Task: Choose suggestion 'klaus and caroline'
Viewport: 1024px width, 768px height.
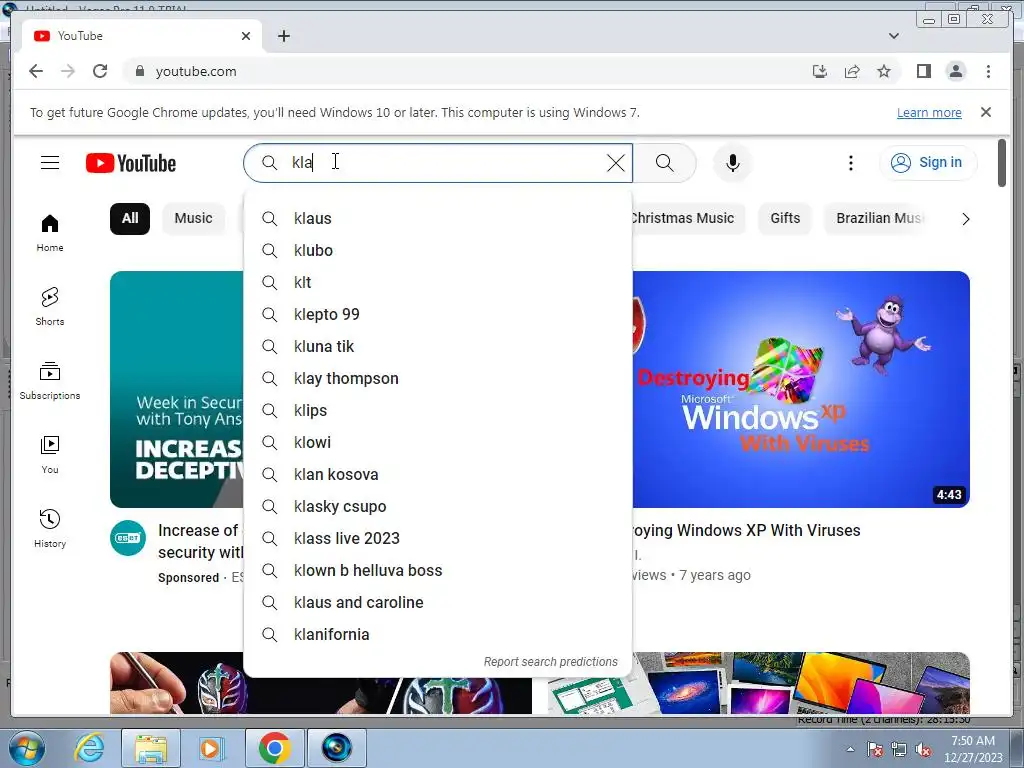Action: coord(438,602)
